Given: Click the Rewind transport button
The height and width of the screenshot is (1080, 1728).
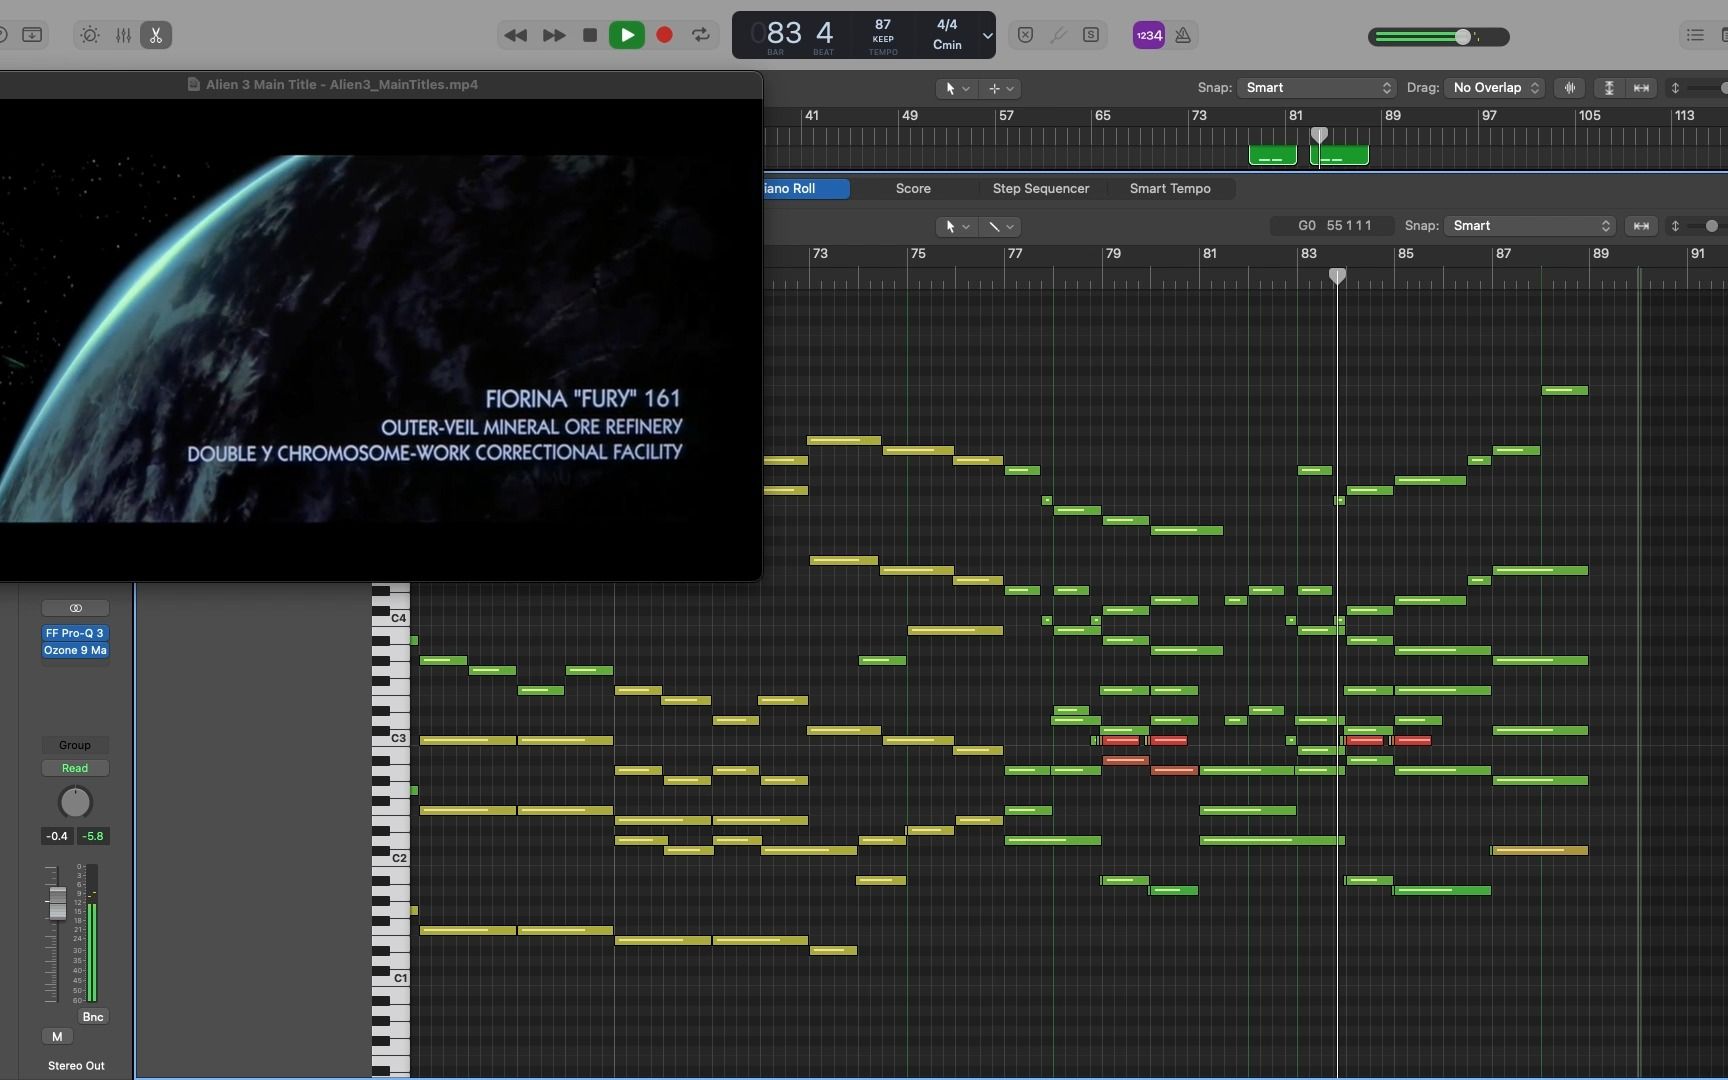Looking at the screenshot, I should tap(515, 35).
